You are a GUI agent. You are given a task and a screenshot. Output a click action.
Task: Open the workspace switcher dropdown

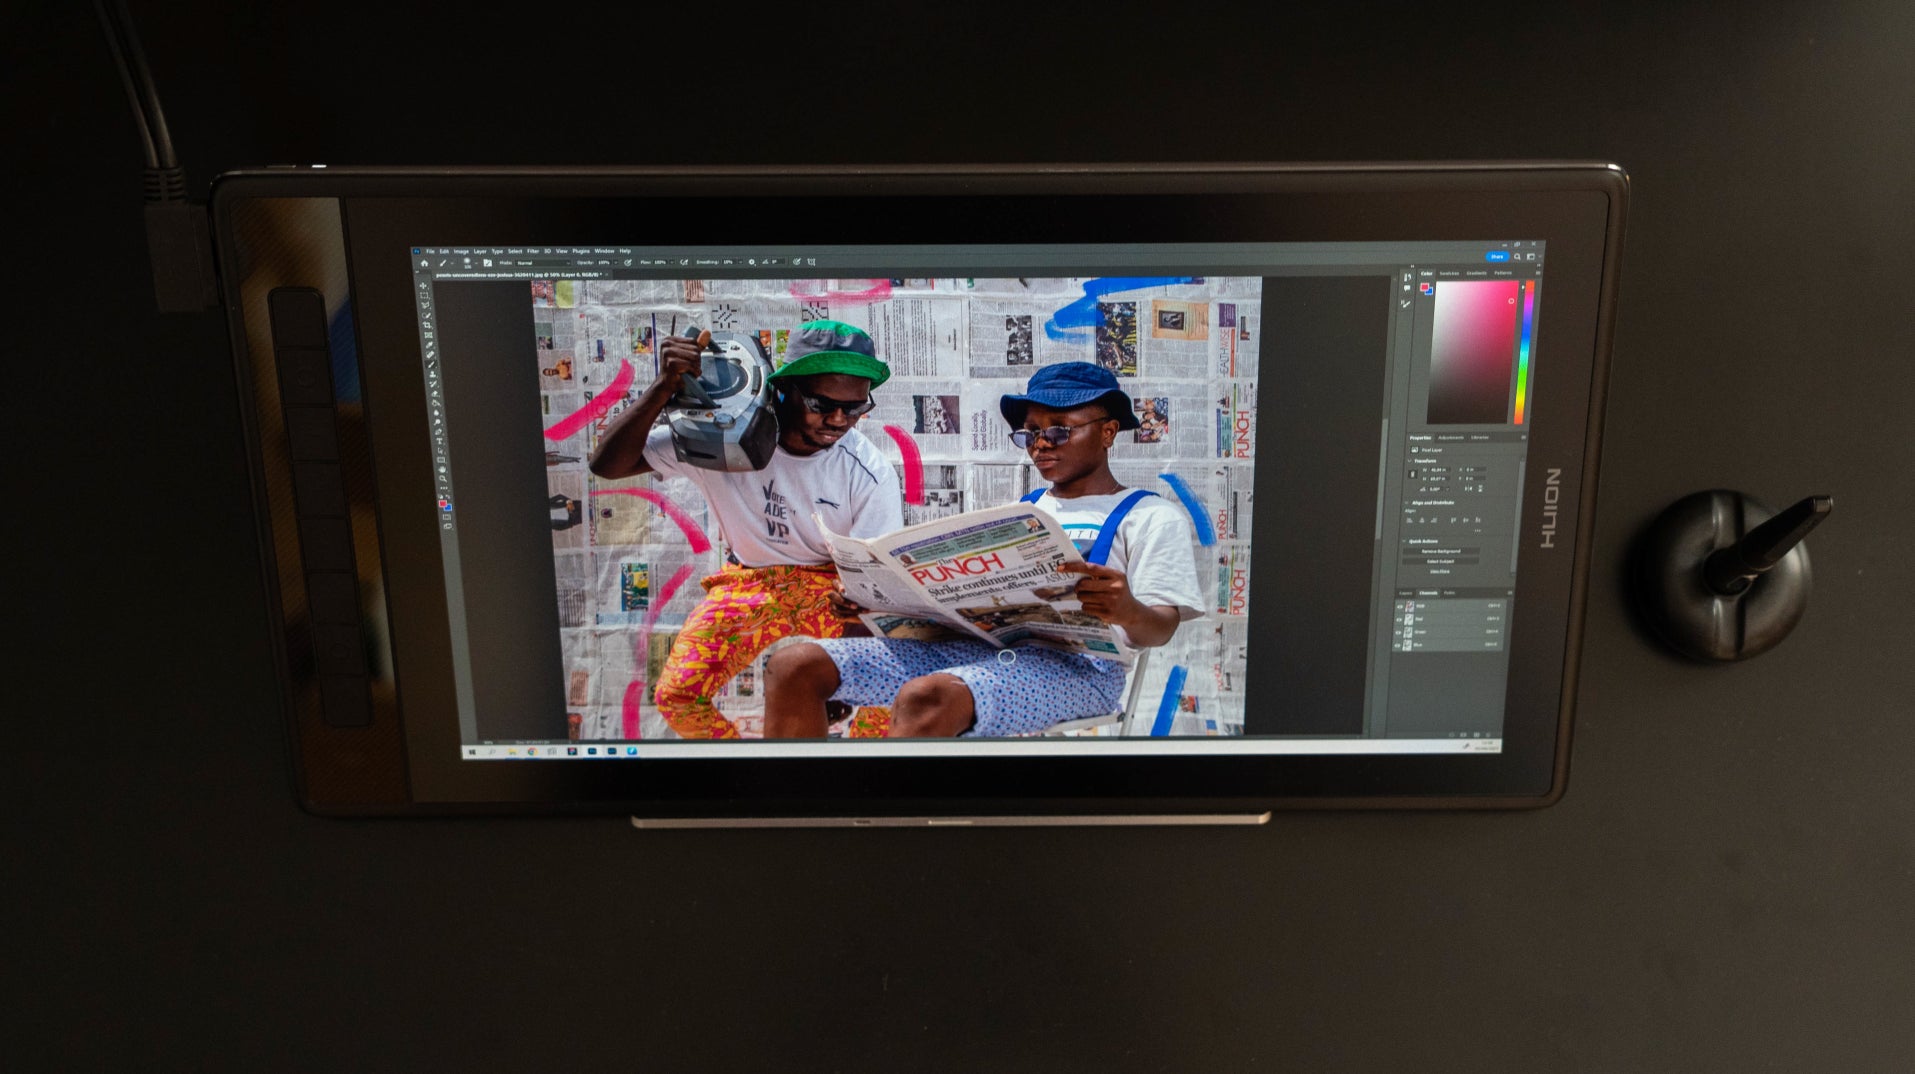coord(1531,257)
